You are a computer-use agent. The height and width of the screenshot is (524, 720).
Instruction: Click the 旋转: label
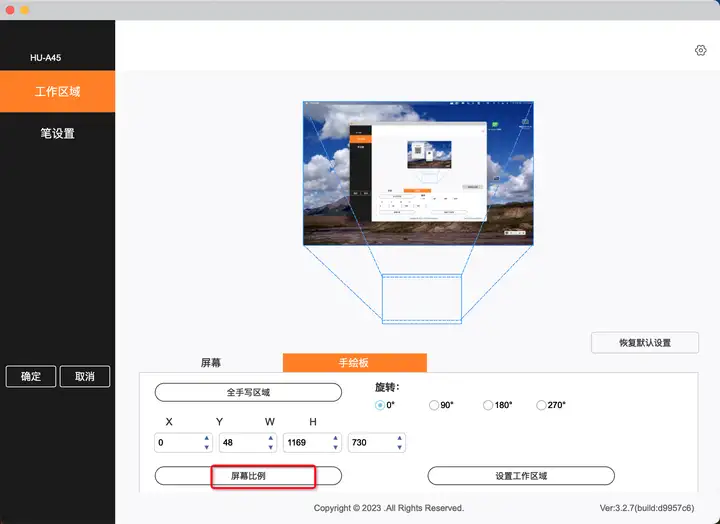coord(387,387)
